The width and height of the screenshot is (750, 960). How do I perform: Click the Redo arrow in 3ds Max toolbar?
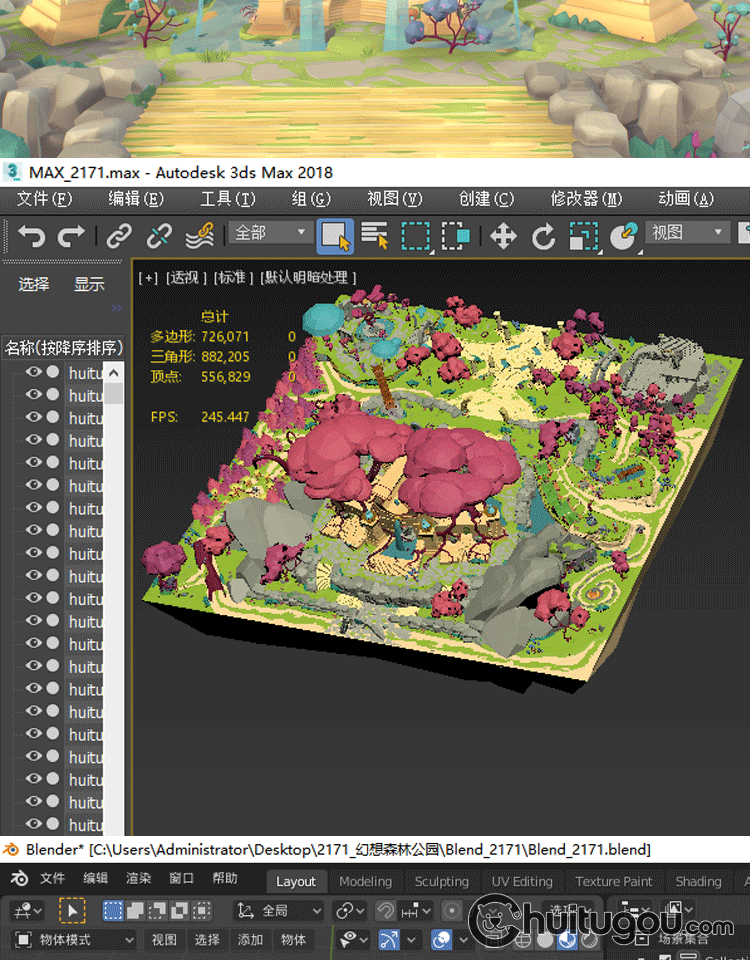point(71,237)
